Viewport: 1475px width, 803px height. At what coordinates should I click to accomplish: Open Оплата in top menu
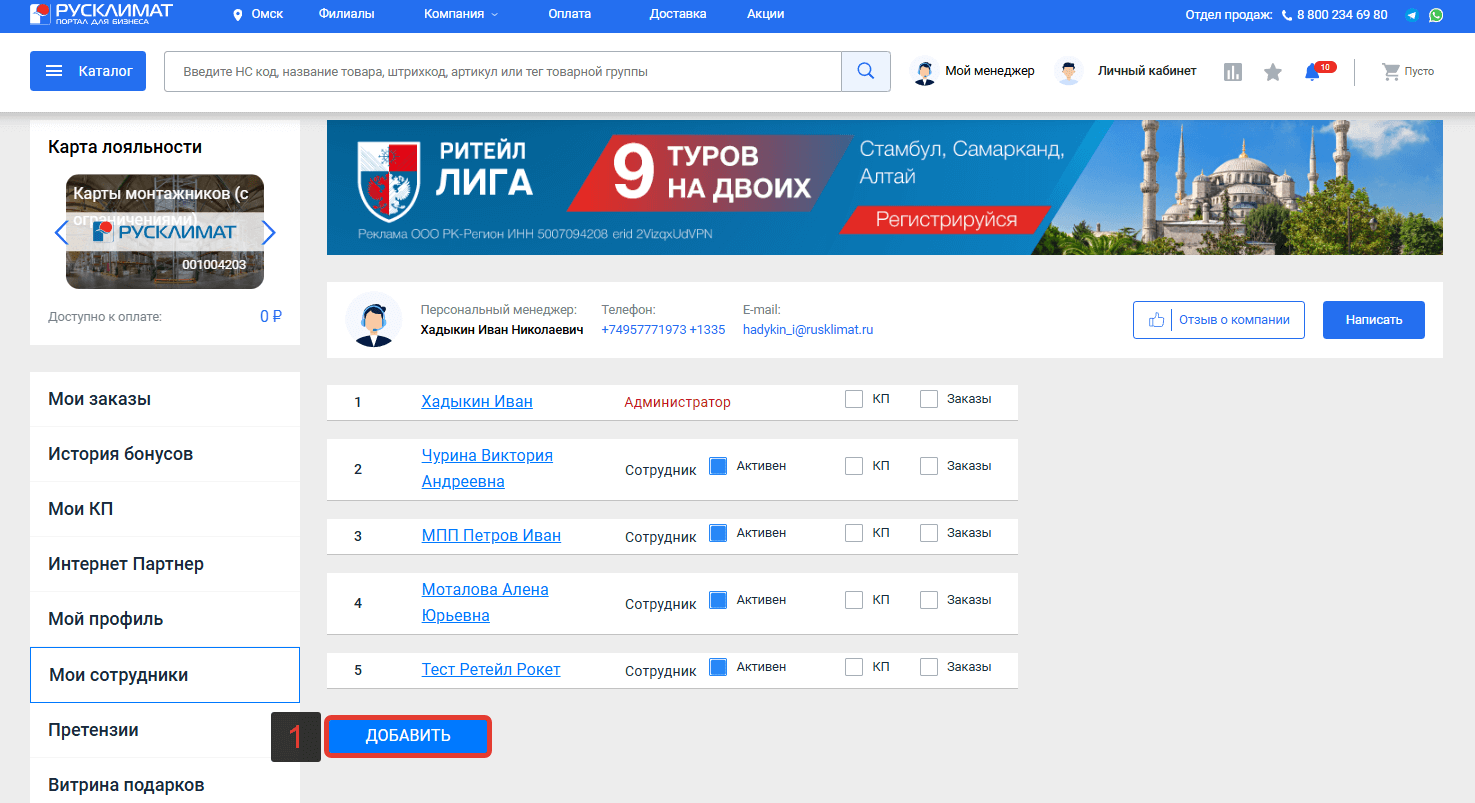[570, 14]
